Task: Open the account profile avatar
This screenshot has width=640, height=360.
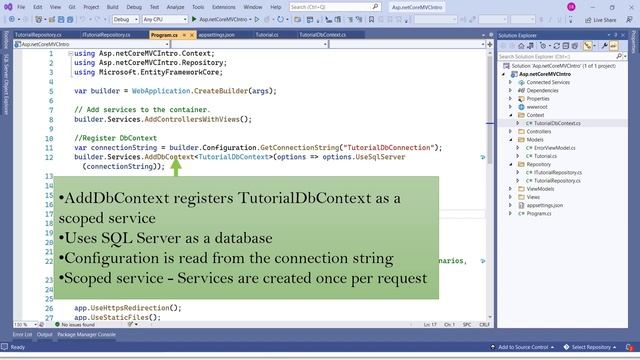Action: click(571, 7)
